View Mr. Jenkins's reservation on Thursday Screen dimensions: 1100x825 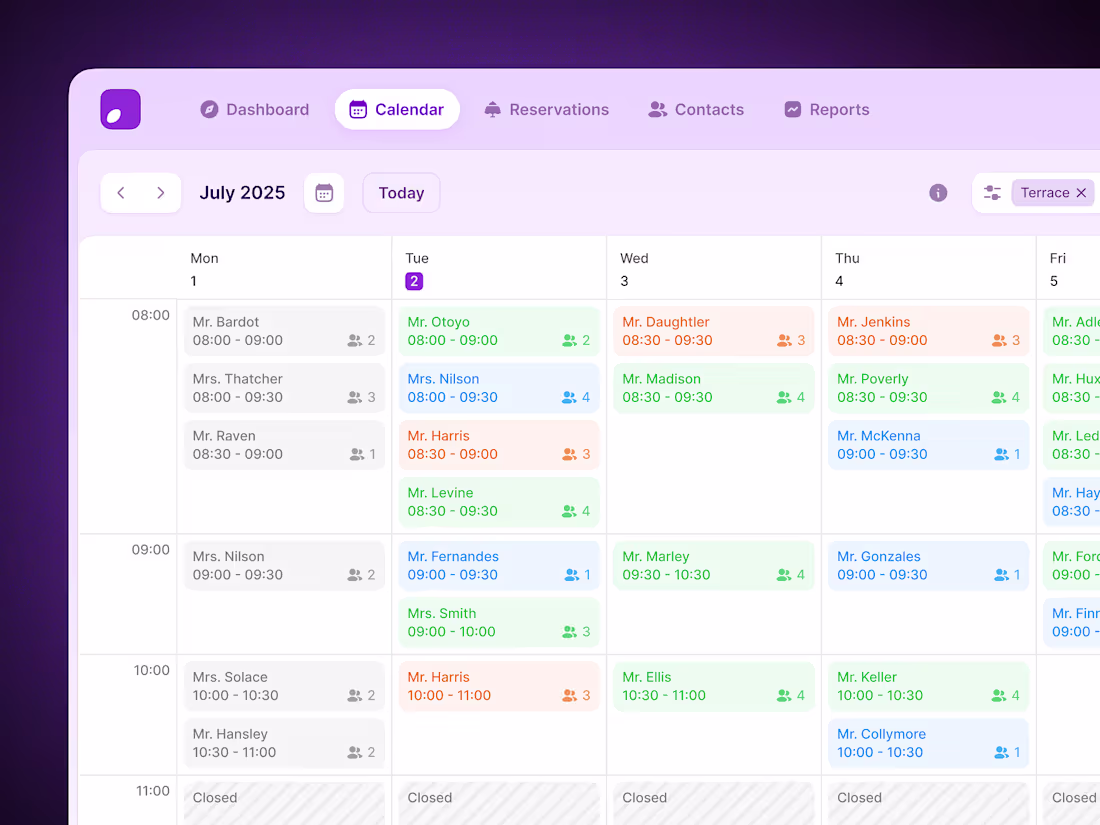[928, 331]
